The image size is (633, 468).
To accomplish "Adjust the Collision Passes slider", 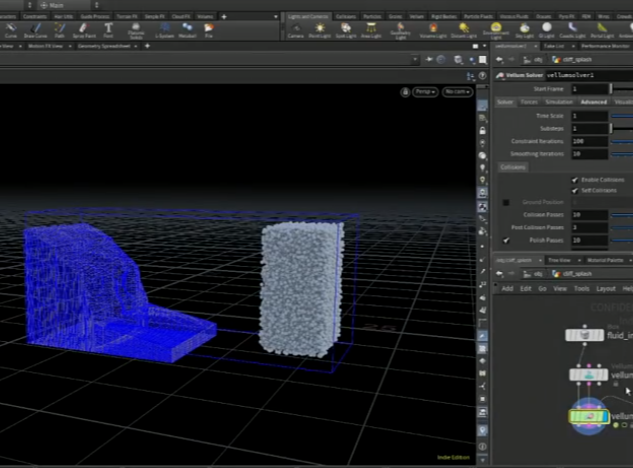I will (622, 215).
